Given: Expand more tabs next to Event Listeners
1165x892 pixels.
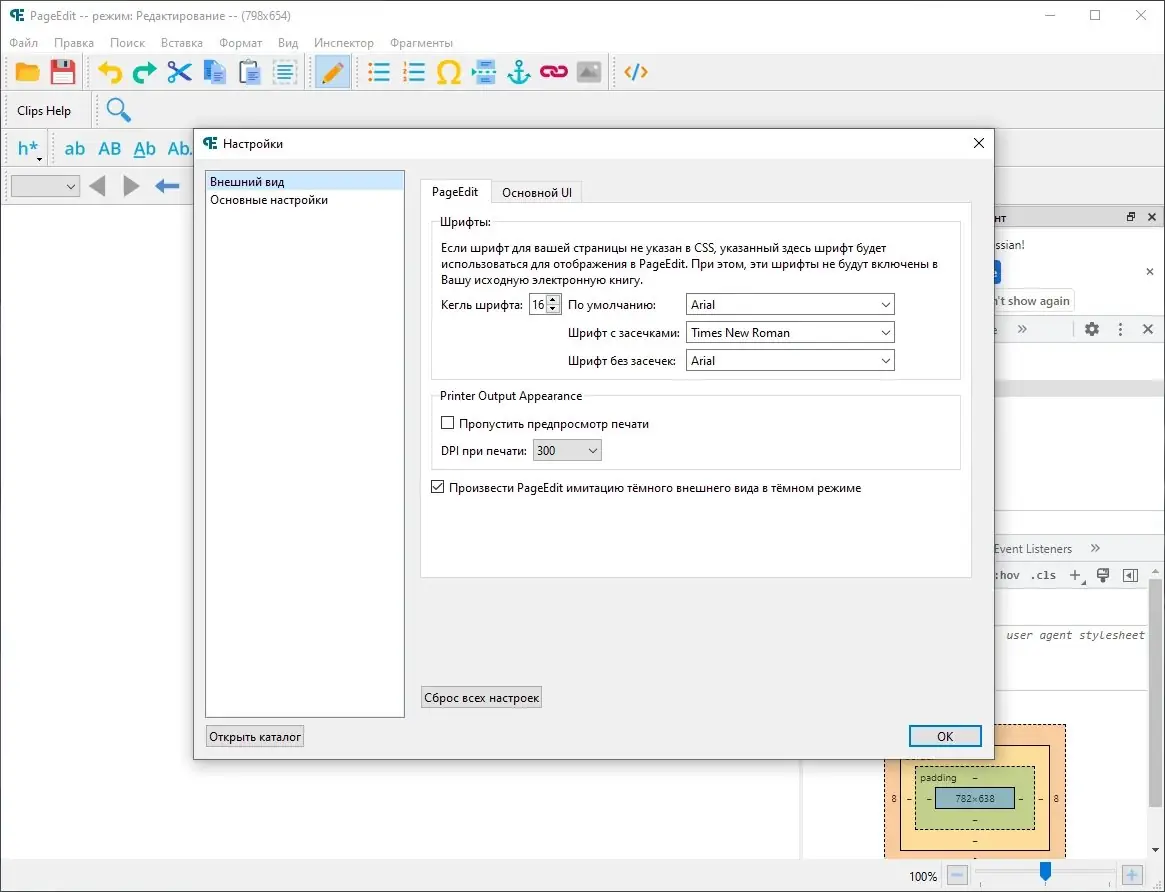Looking at the screenshot, I should 1095,548.
